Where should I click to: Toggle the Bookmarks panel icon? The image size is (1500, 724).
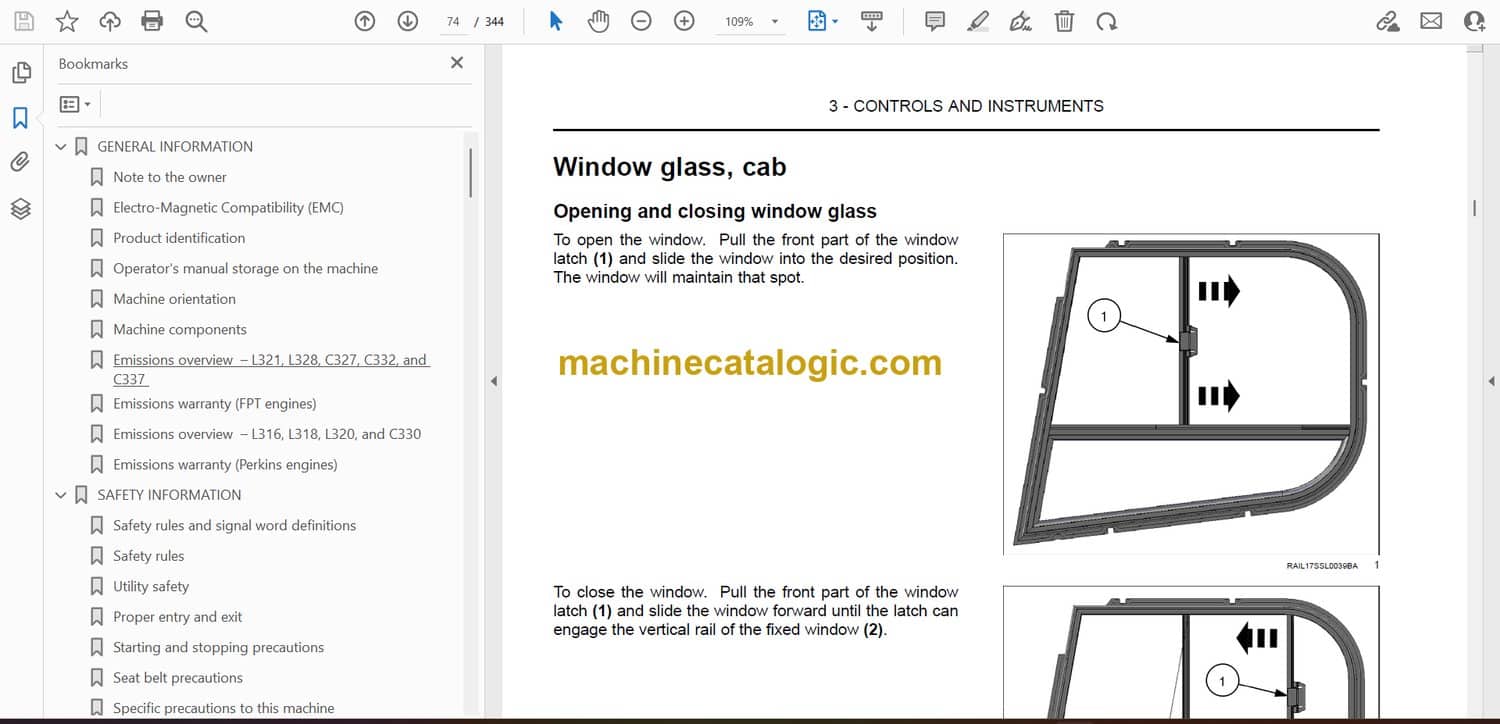pyautogui.click(x=21, y=118)
